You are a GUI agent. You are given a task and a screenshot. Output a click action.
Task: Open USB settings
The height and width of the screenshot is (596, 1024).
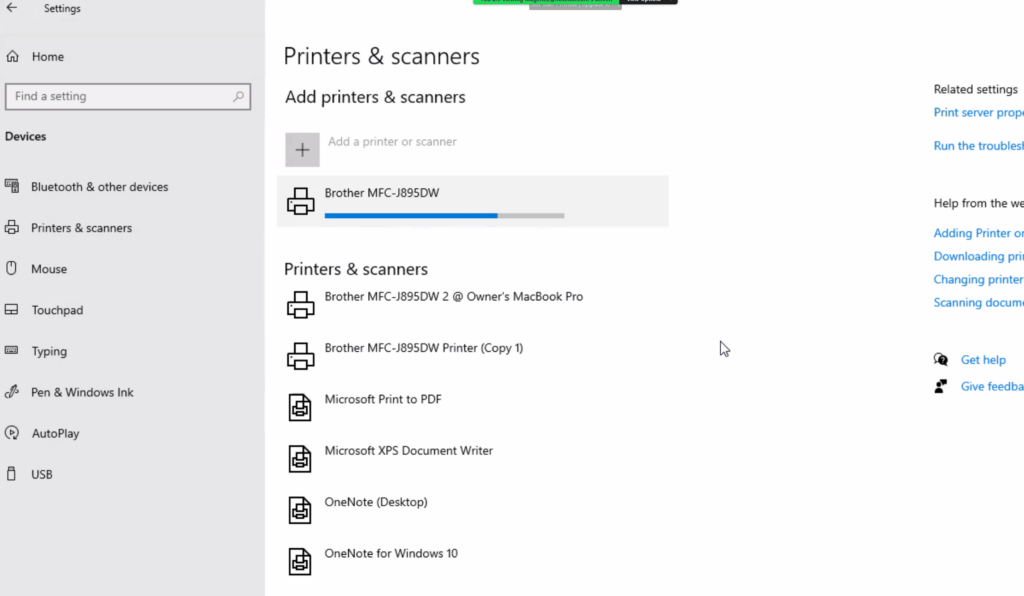pos(41,475)
